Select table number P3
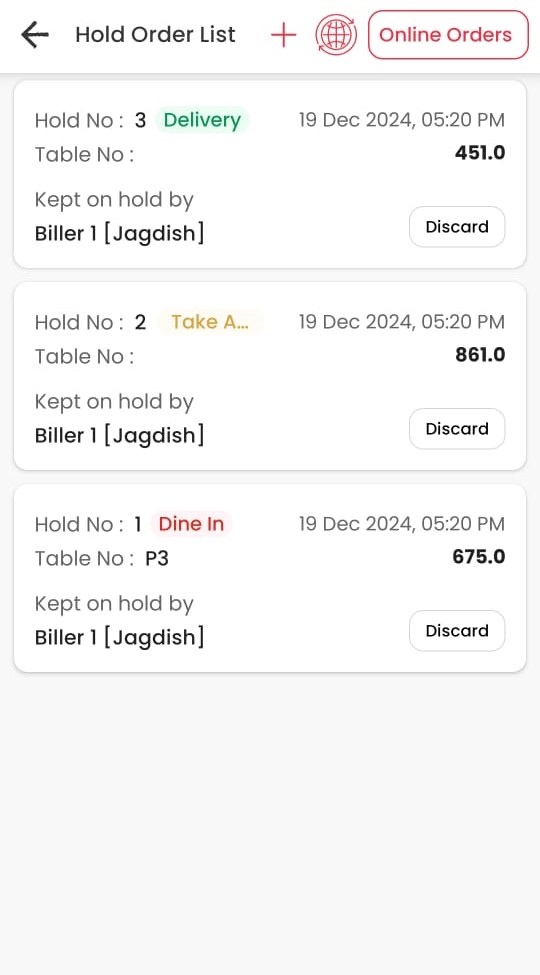Image resolution: width=540 pixels, height=975 pixels. point(157,558)
